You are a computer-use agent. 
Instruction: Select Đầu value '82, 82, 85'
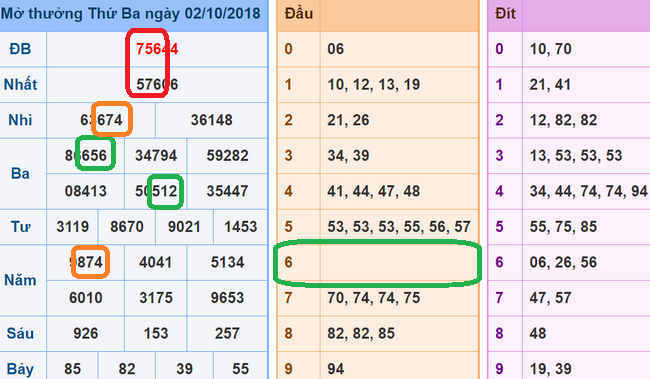361,334
